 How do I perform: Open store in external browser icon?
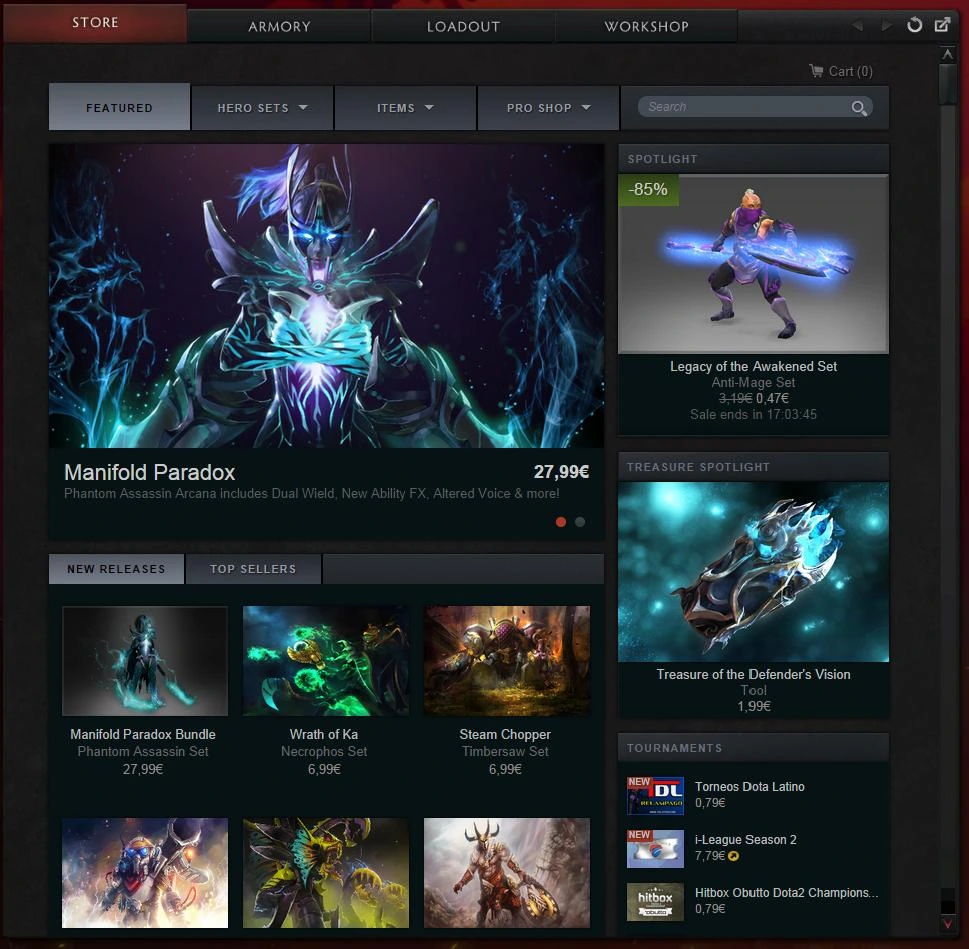pos(942,25)
